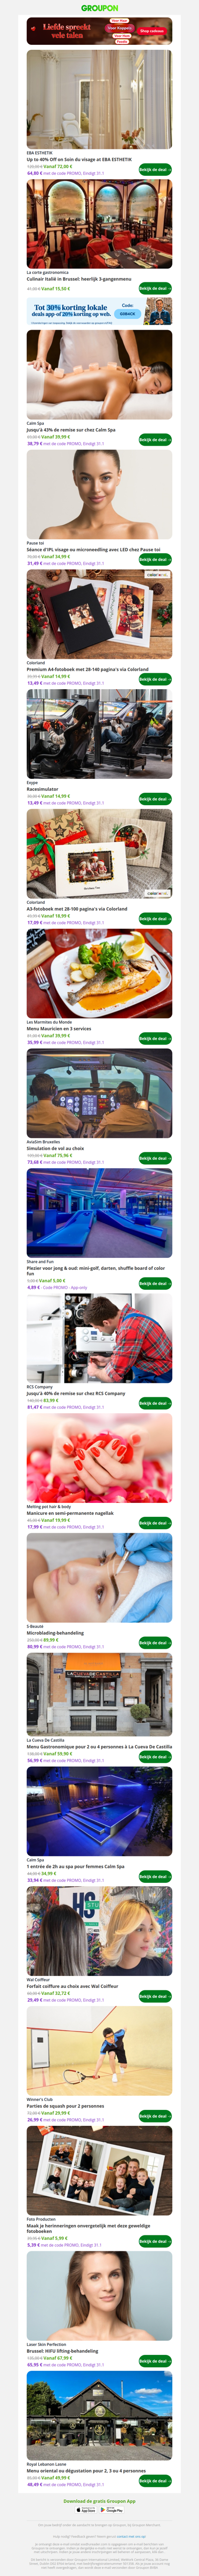199x2576 pixels.
Task: Click 'Bekijk de deal' for Wal Coiffeur
Action: coord(155,1996)
